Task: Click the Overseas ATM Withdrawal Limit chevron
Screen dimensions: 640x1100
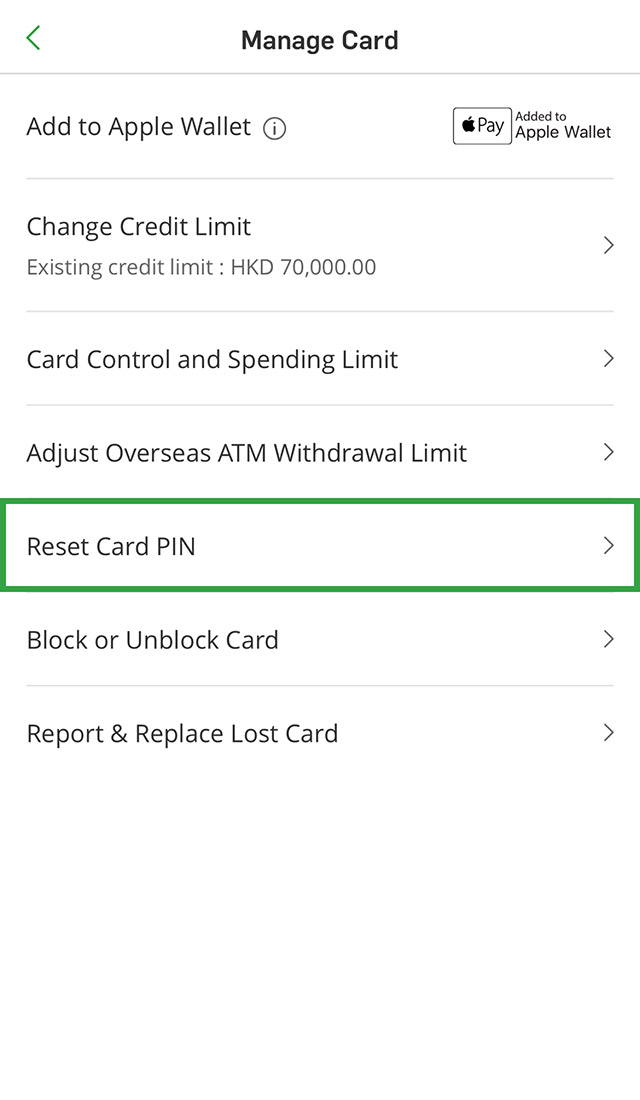Action: [608, 452]
